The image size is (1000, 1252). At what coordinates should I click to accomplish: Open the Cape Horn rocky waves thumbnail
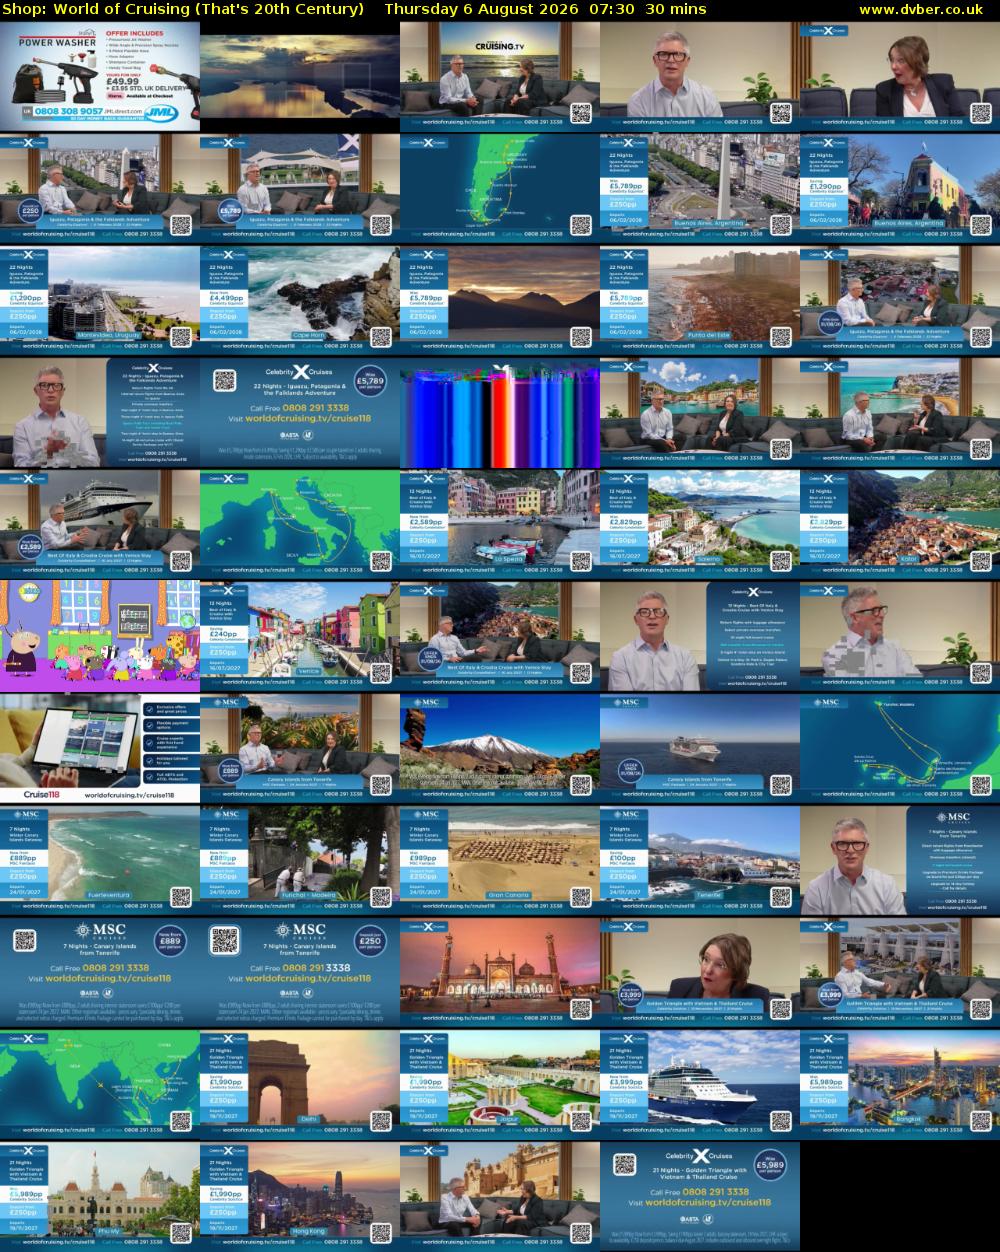point(300,301)
